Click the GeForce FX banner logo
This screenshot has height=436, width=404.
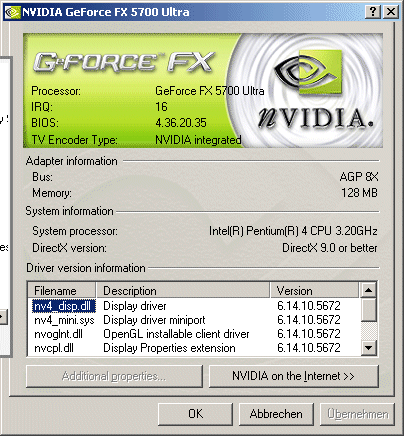pyautogui.click(x=124, y=62)
